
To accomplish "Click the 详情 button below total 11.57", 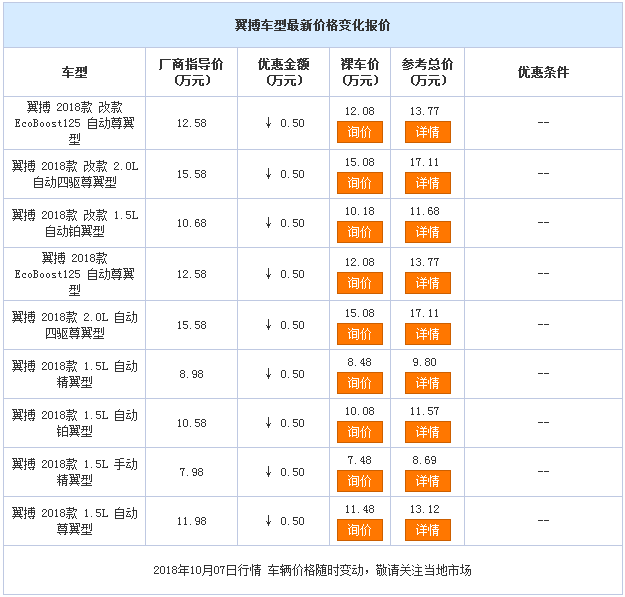I will click(428, 432).
